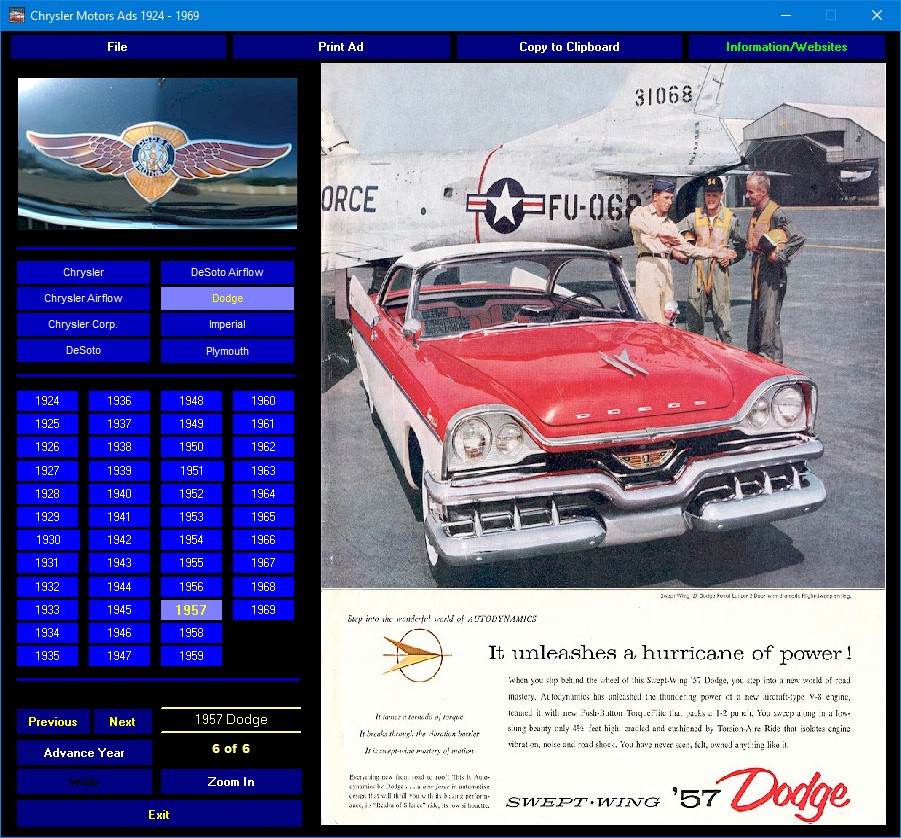Viewport: 901px width, 838px height.
Task: Click the 1956 year button
Action: pos(191,587)
